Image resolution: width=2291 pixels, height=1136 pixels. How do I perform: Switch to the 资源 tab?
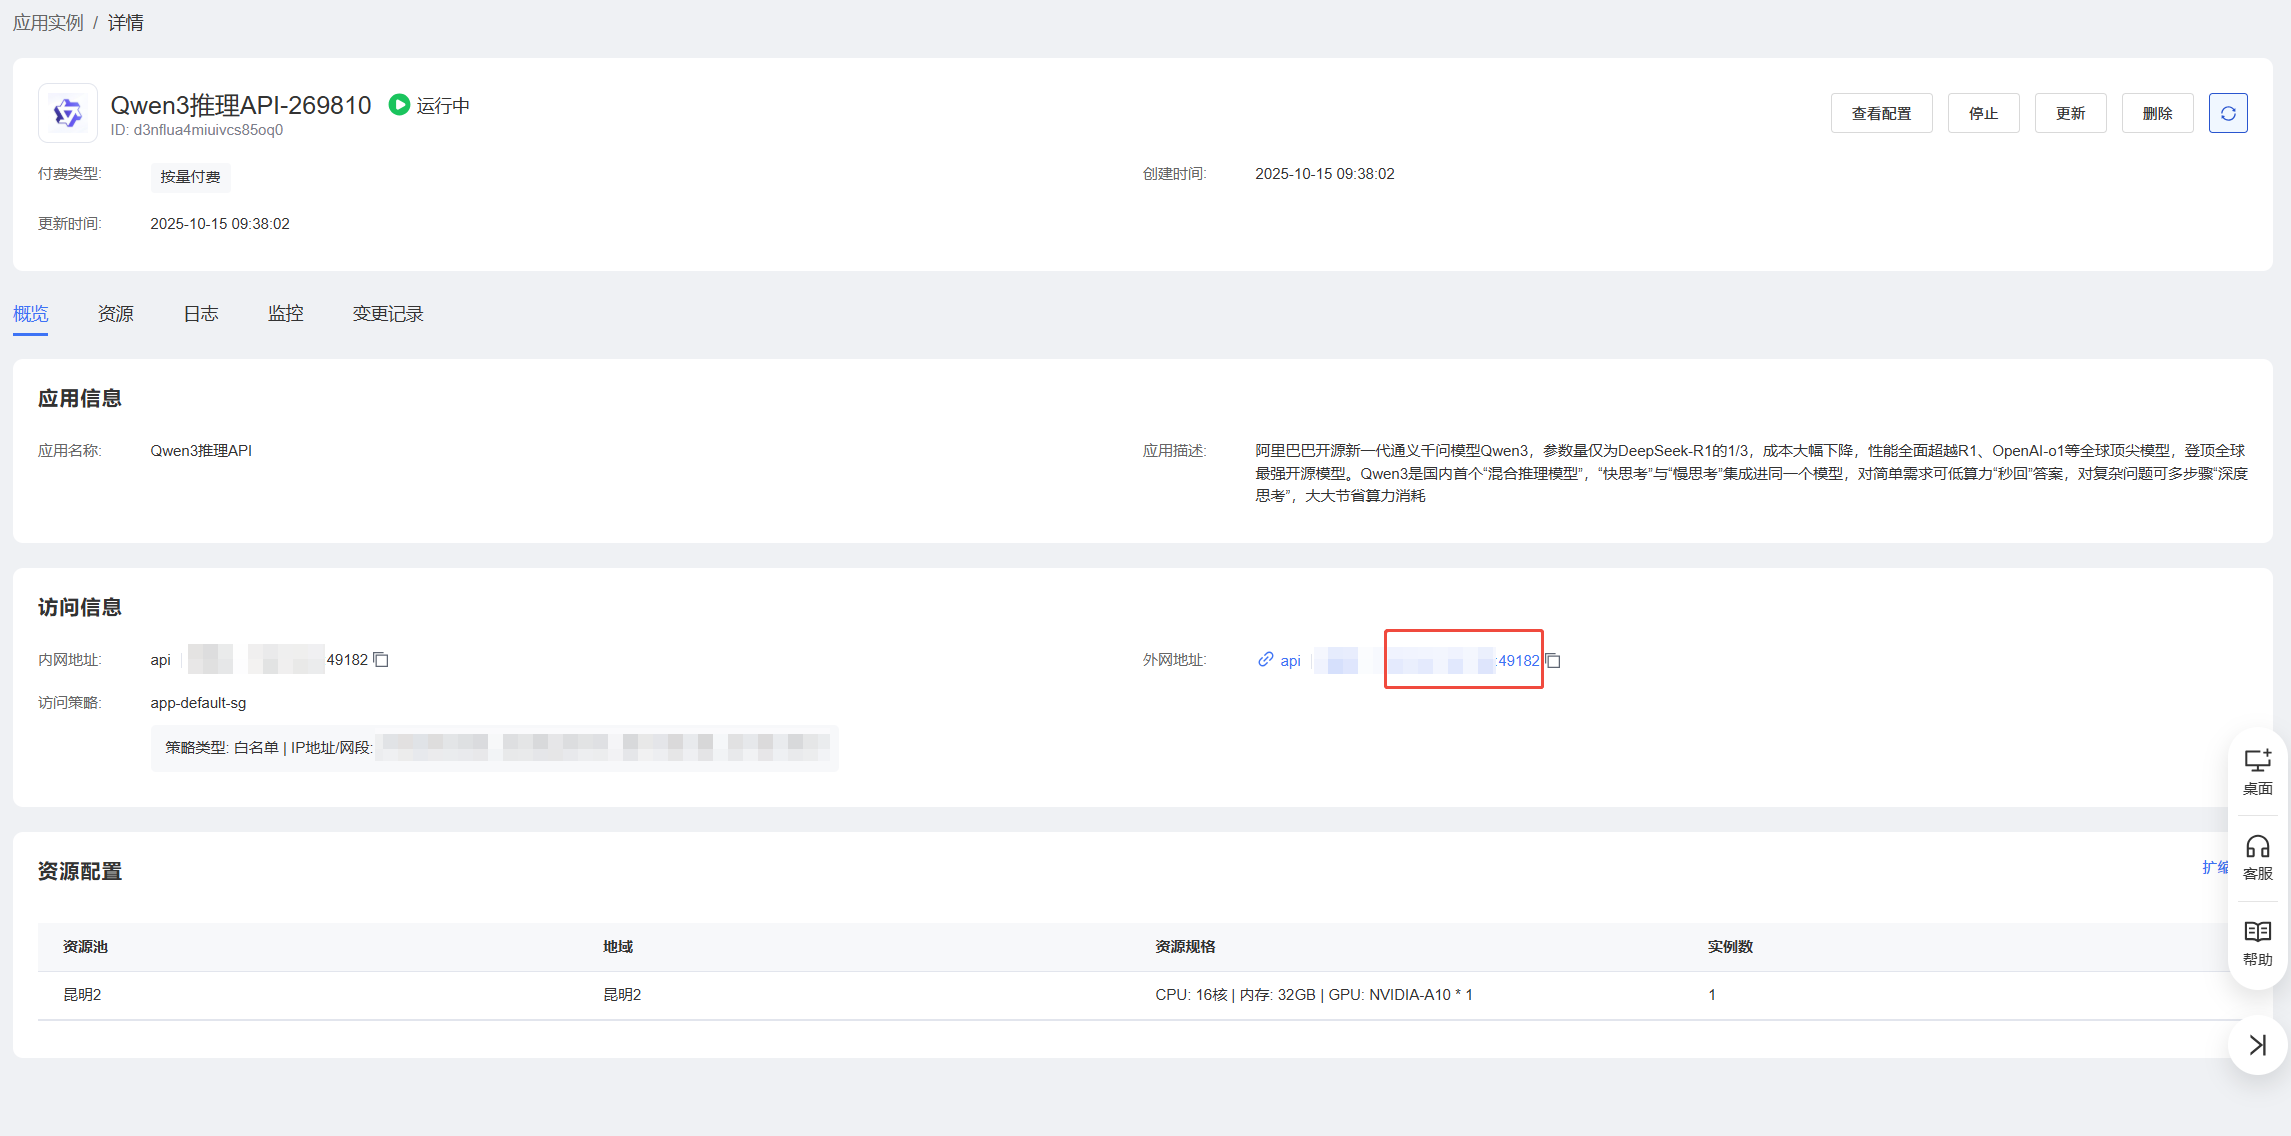coord(116,314)
